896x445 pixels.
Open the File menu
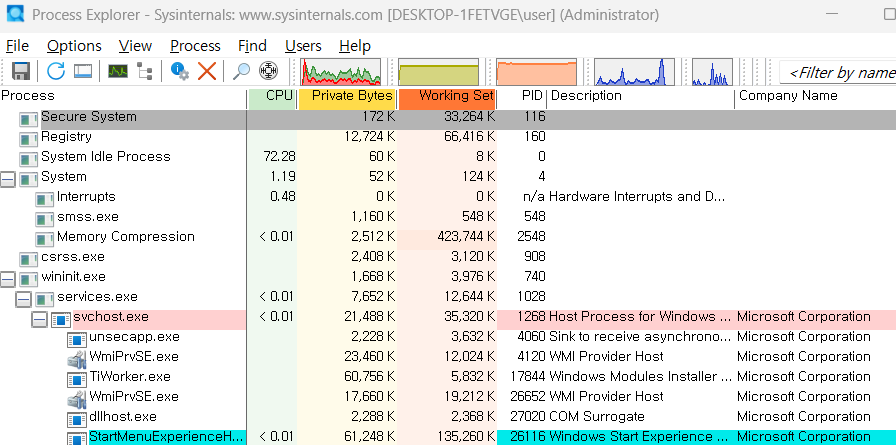click(17, 46)
